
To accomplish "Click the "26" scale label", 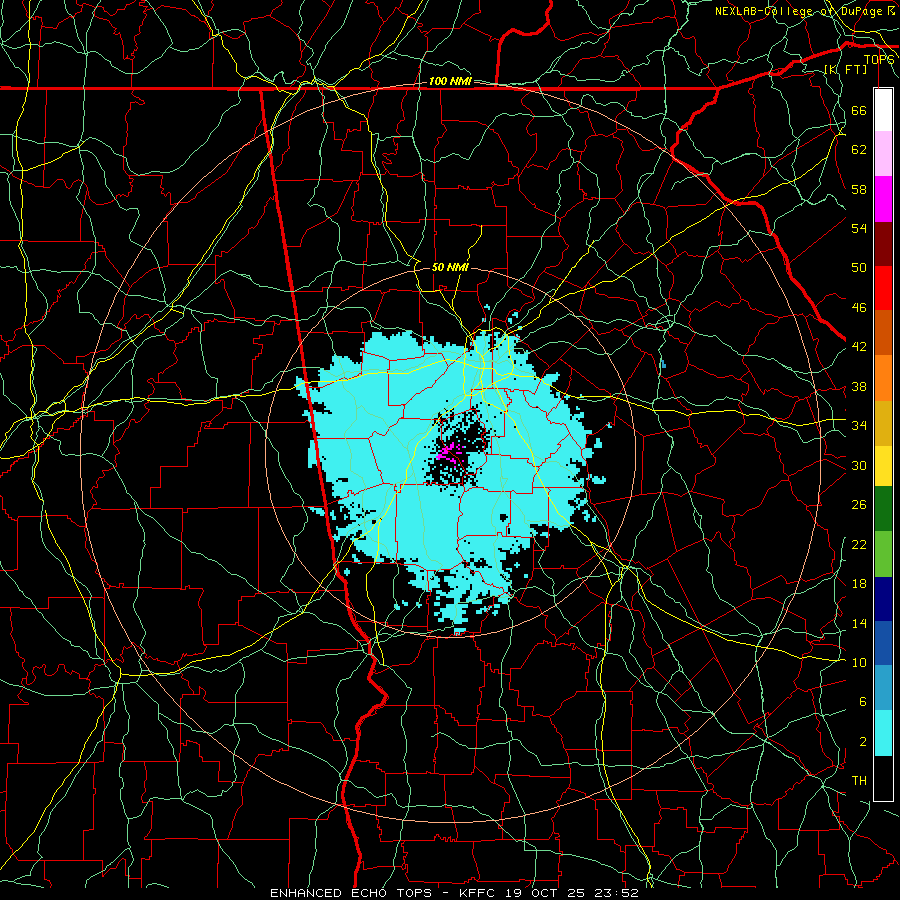I will click(859, 505).
